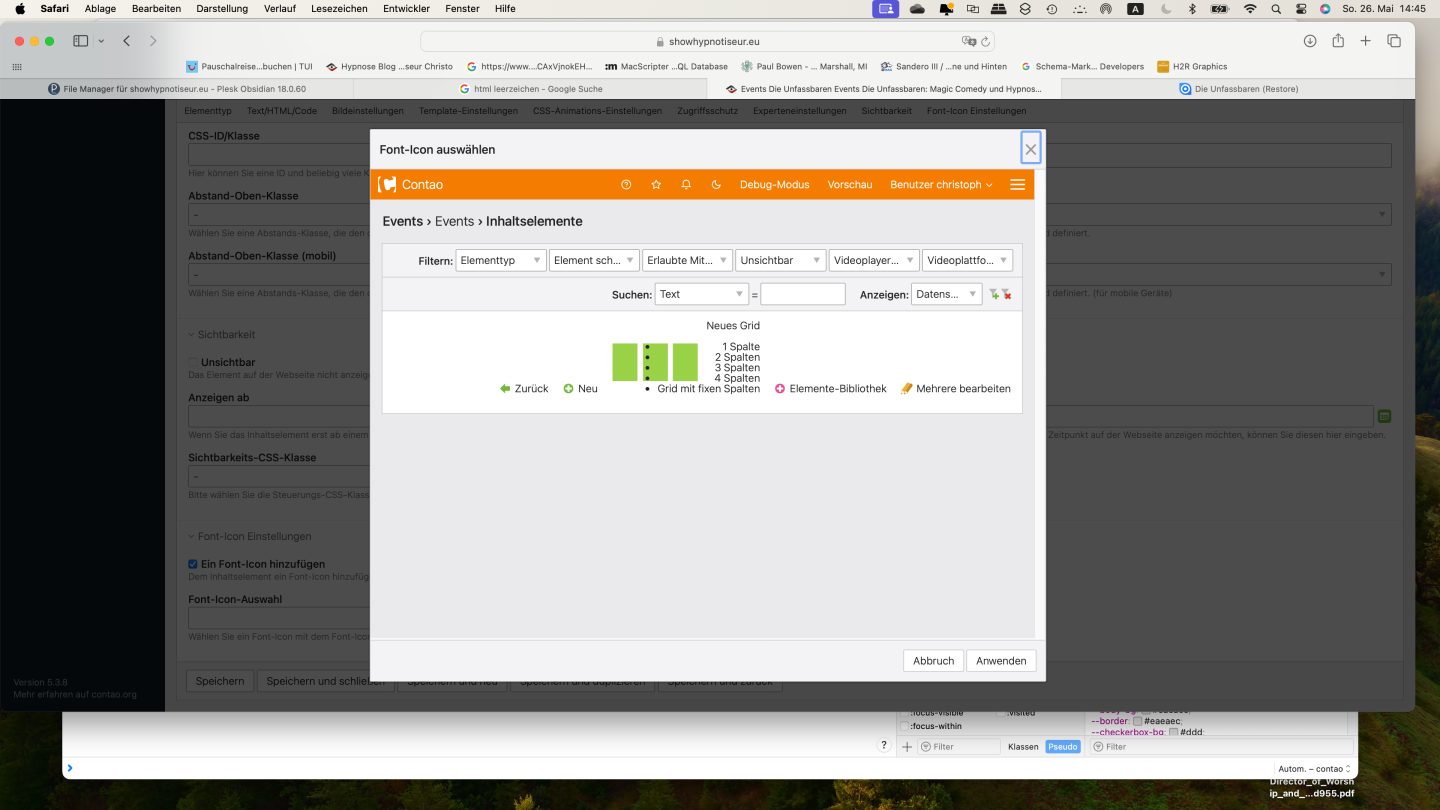Image resolution: width=1440 pixels, height=810 pixels.
Task: Uncheck Ein Font-Icon hinzufügen checkbox
Action: (x=193, y=564)
